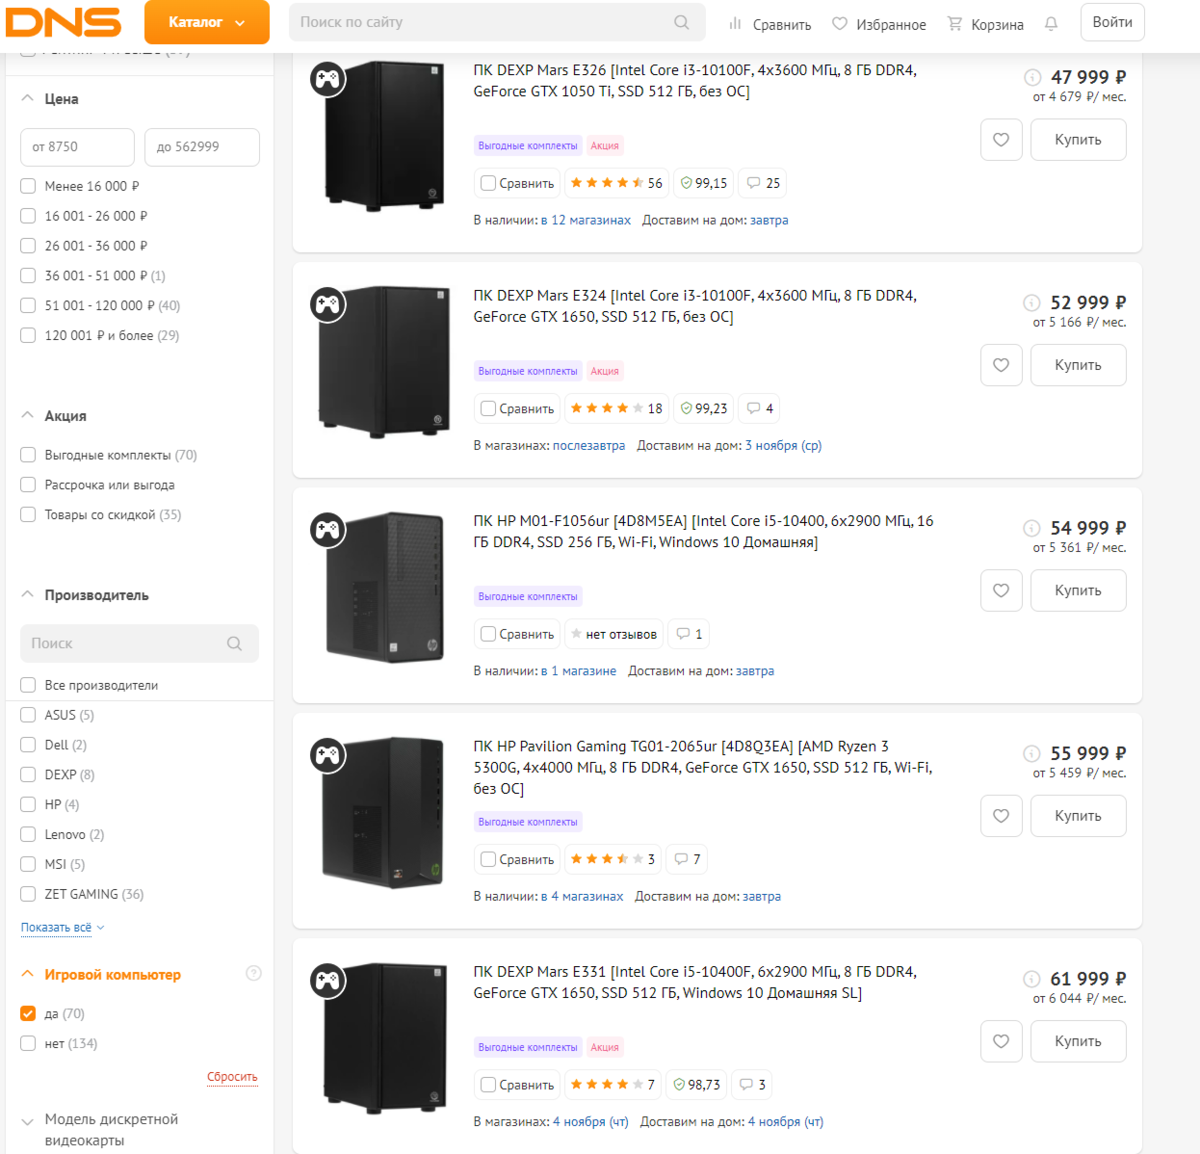Click the Акция tag on DEXP Mars E331
The width and height of the screenshot is (1200, 1154).
pos(605,1047)
